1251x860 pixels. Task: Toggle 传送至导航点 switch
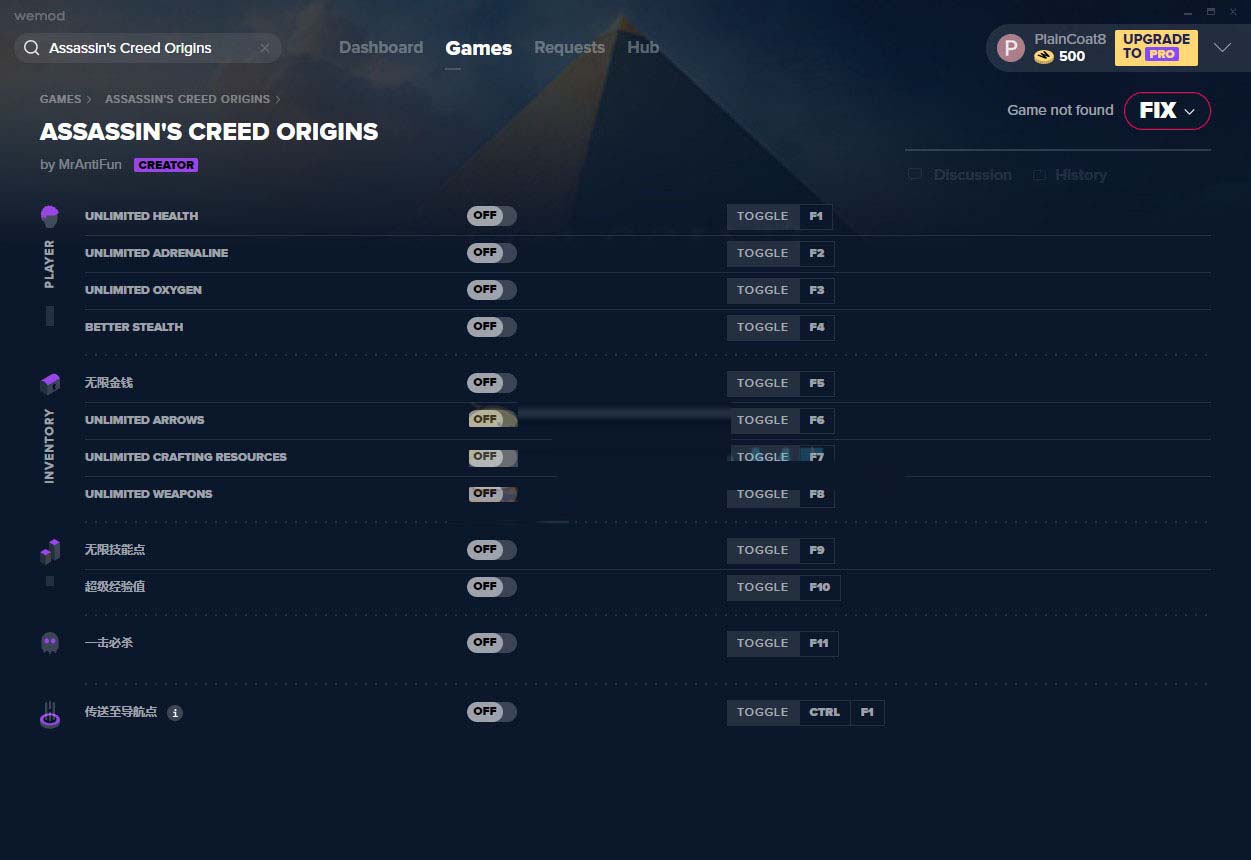(x=492, y=712)
